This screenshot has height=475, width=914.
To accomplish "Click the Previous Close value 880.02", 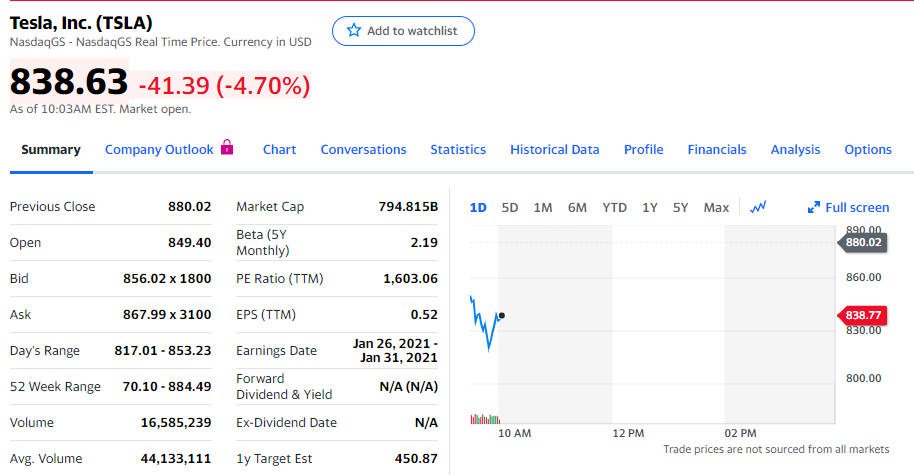I will 189,207.
